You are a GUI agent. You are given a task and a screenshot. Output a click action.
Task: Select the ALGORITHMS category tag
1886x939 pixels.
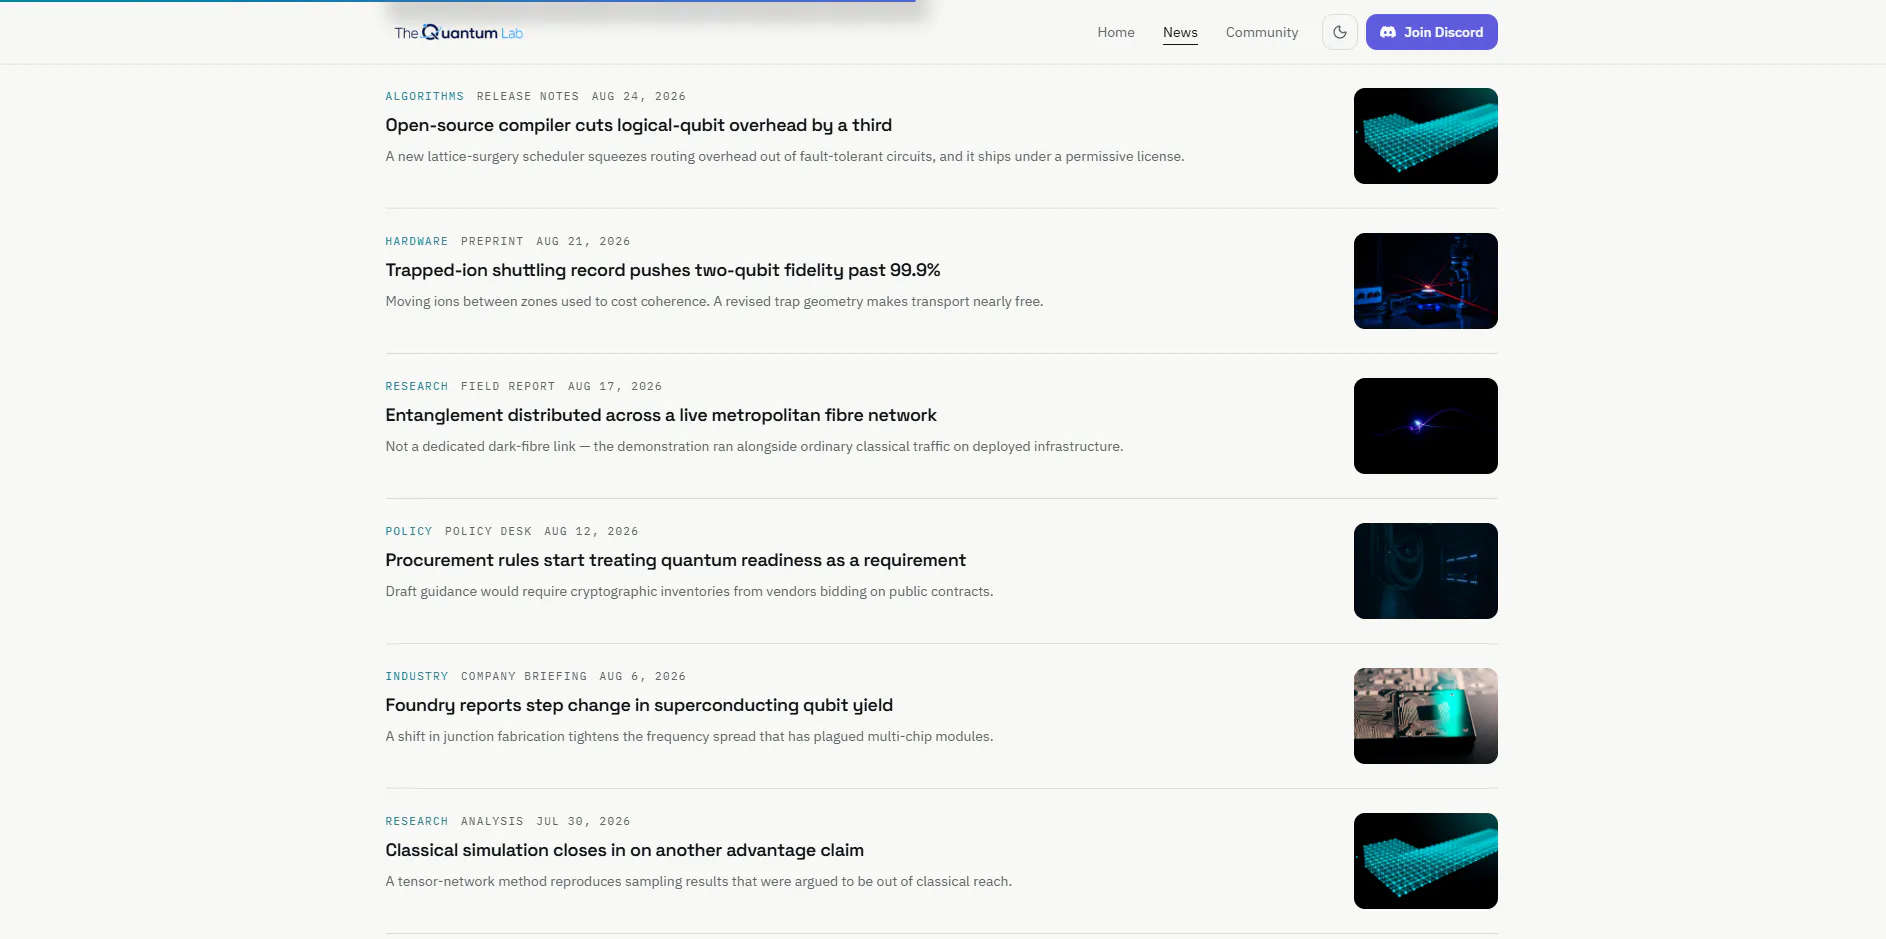pos(425,97)
